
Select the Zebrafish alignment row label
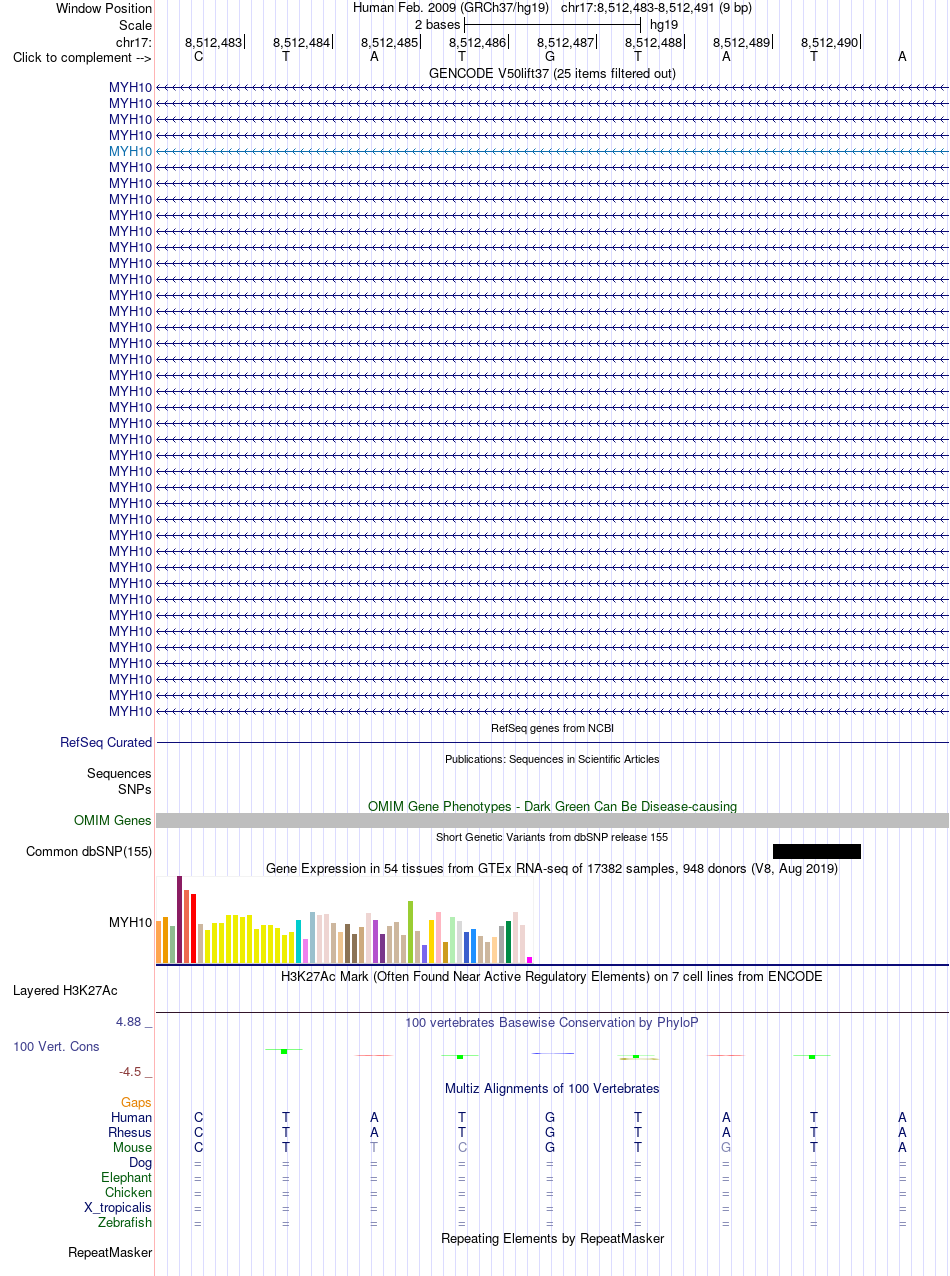[125, 1222]
